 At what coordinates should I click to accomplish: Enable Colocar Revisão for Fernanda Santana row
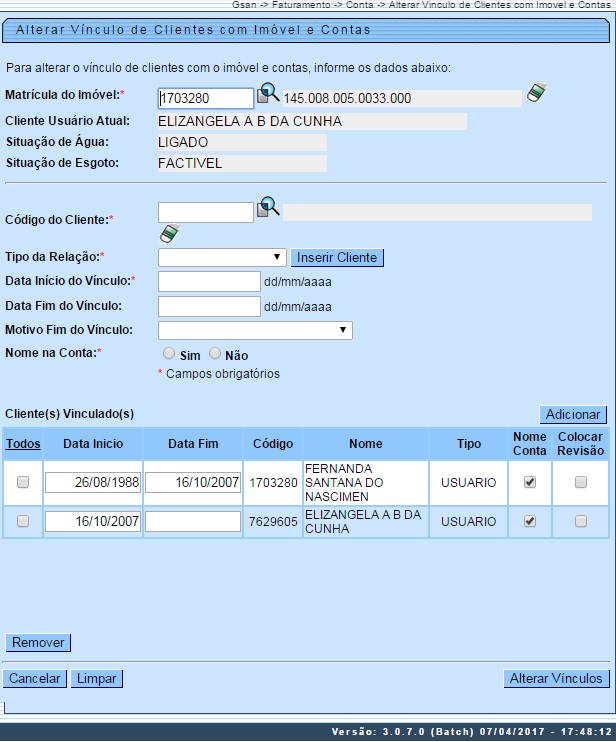point(581,482)
